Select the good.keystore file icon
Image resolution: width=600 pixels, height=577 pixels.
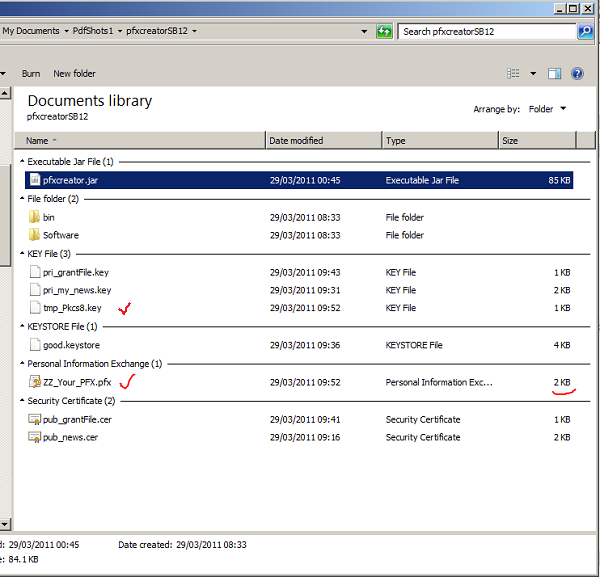tap(34, 345)
